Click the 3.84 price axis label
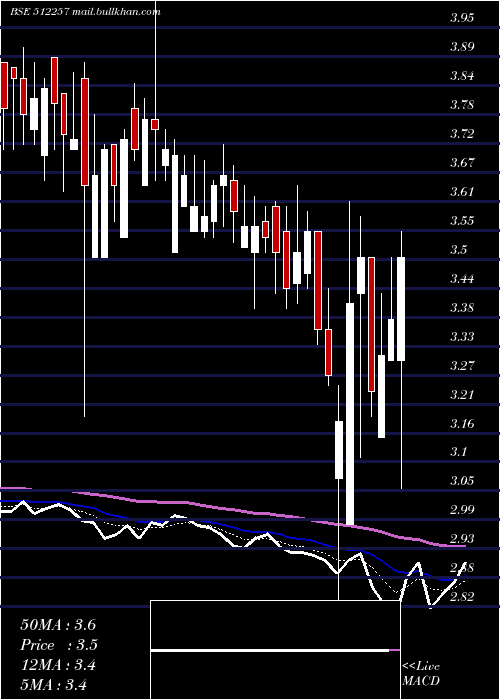This screenshot has width=500, height=700. [462, 76]
